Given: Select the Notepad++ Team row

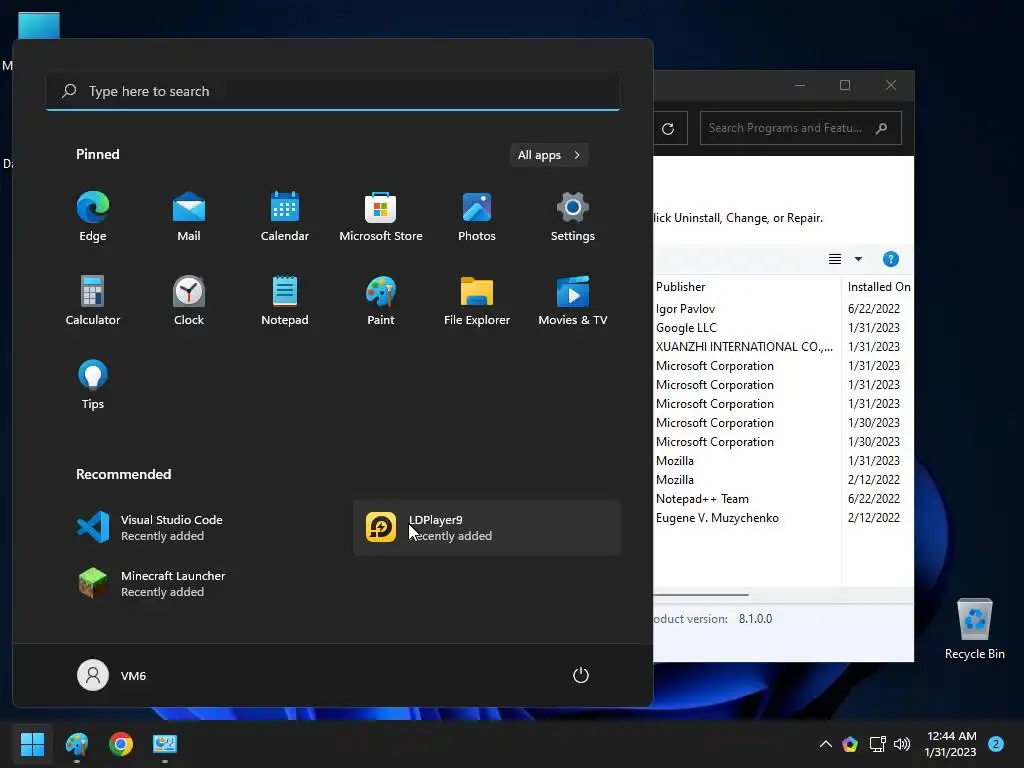Looking at the screenshot, I should 784,499.
